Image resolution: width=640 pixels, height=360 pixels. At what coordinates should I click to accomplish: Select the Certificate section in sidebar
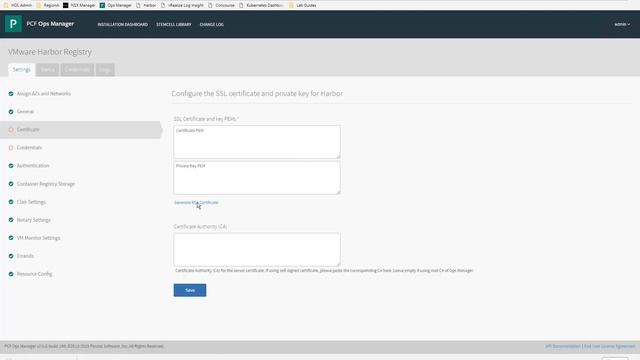point(81,130)
